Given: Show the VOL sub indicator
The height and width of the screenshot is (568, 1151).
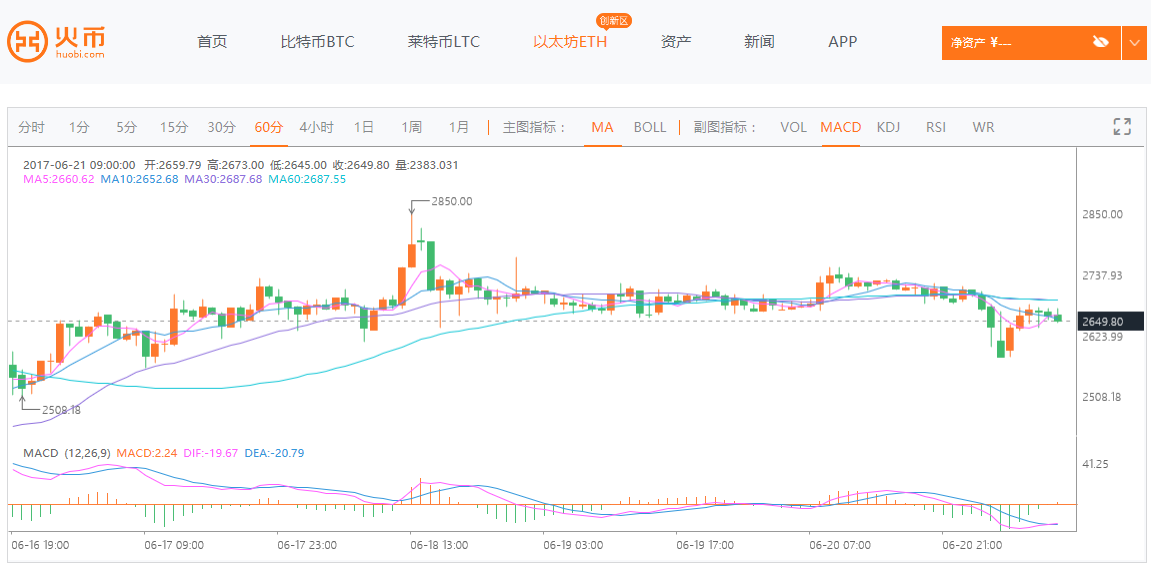Looking at the screenshot, I should 793,127.
